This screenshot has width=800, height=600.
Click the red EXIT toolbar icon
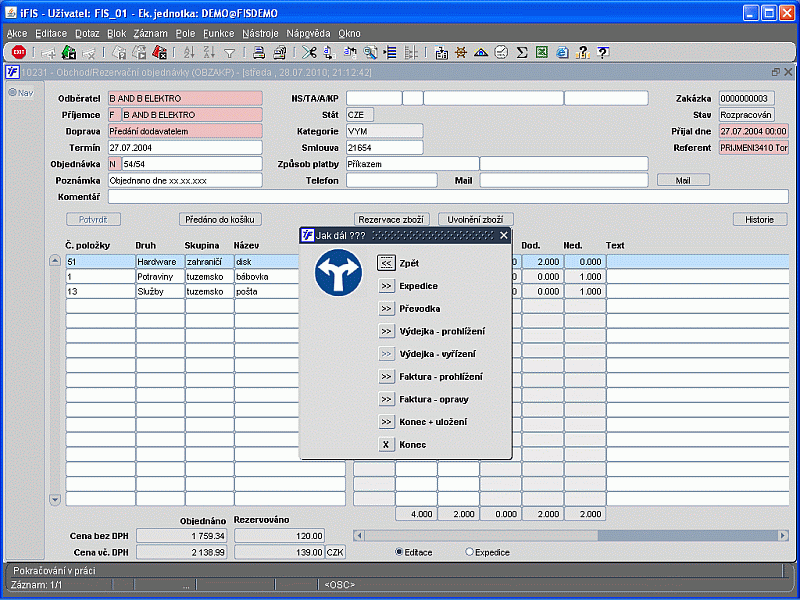[18, 53]
